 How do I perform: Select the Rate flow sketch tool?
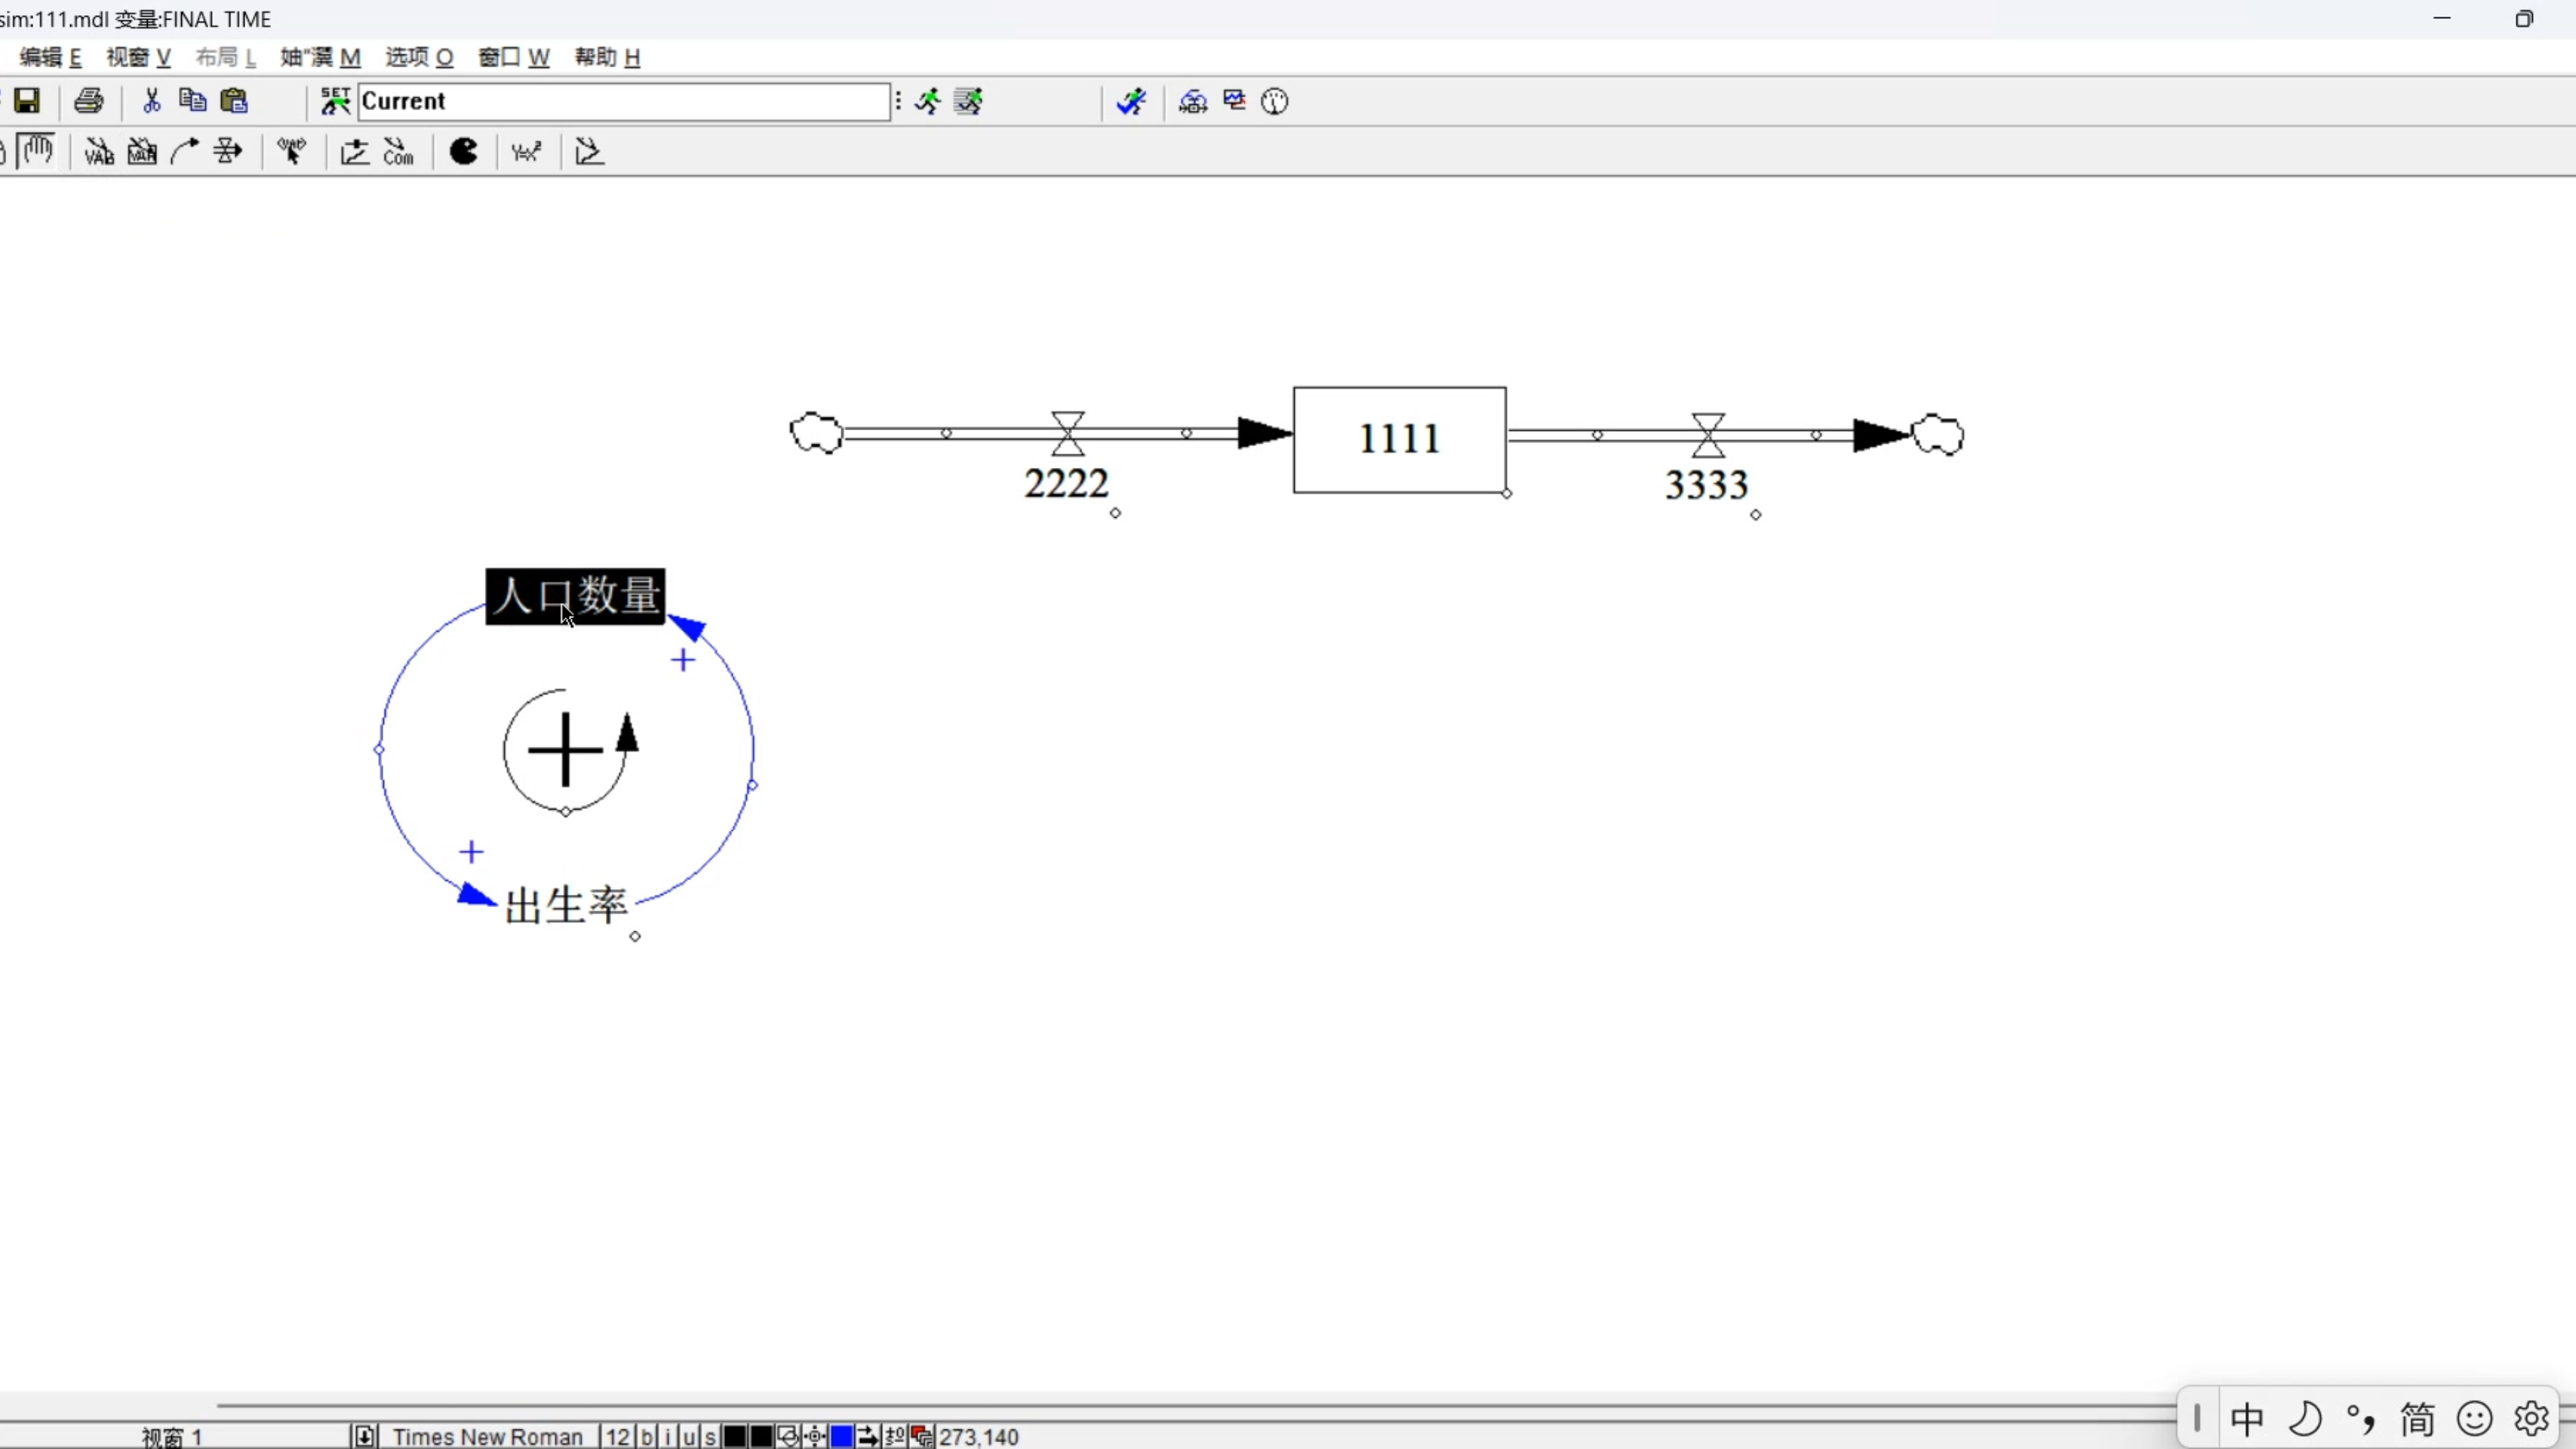tap(228, 152)
